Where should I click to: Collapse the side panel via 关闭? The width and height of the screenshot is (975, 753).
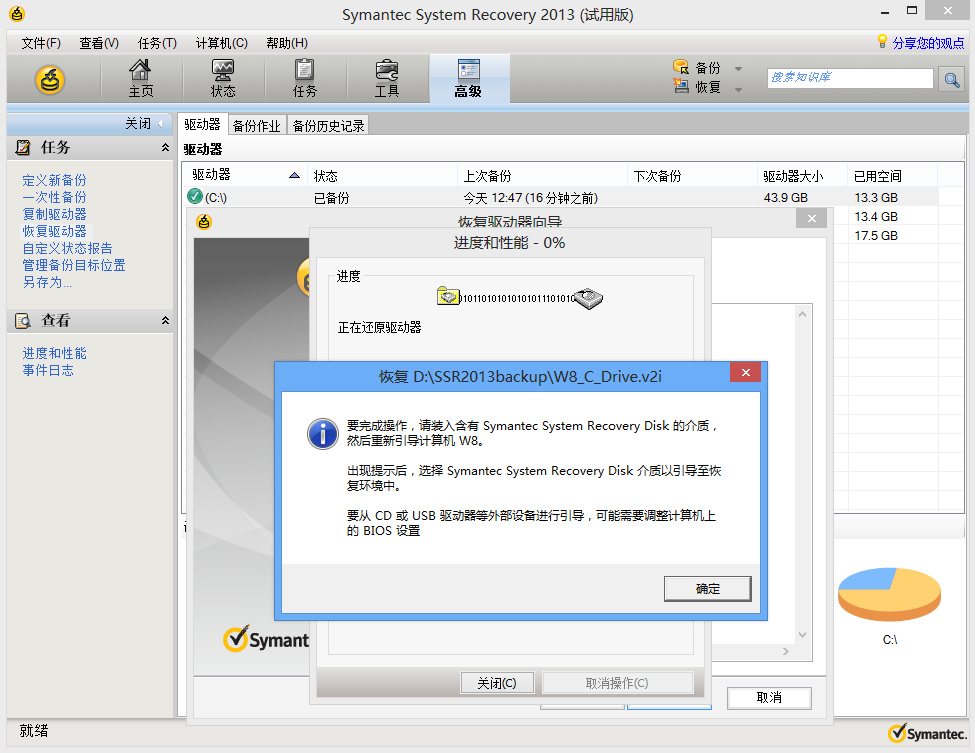[x=143, y=124]
